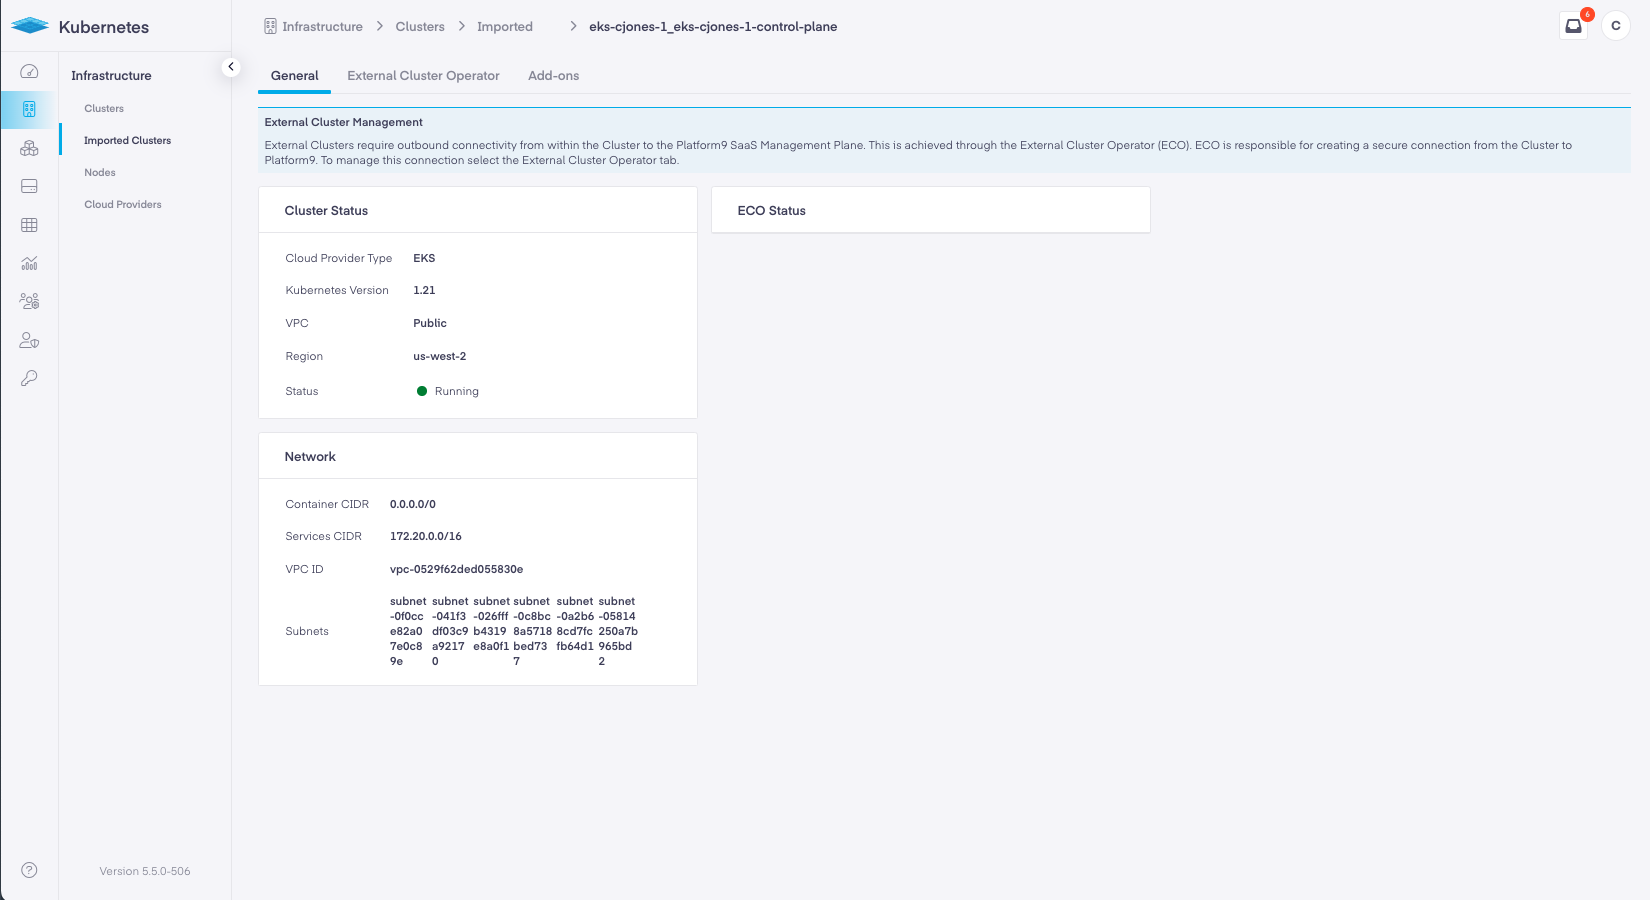Click the Kubernetes logo header
The width and height of the screenshot is (1650, 900).
(80, 27)
